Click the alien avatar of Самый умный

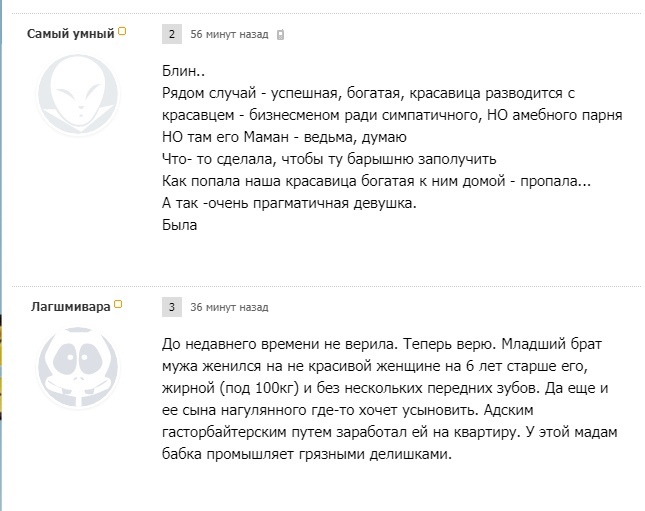(76, 92)
